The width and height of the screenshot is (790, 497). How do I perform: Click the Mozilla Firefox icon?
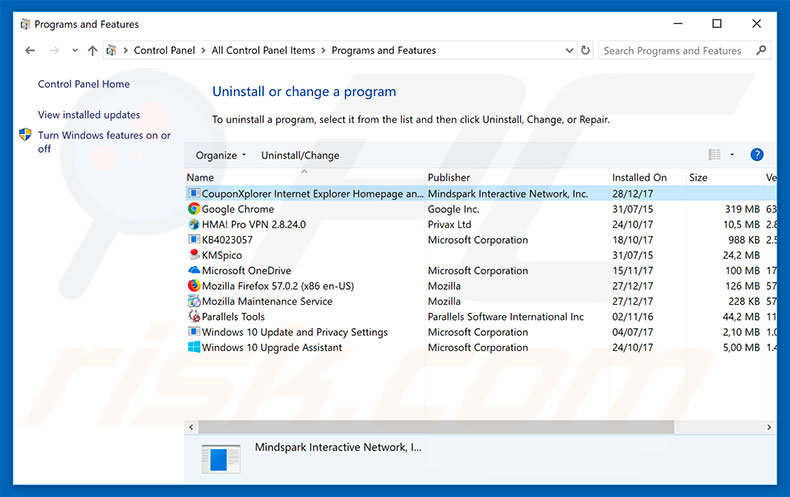point(193,286)
